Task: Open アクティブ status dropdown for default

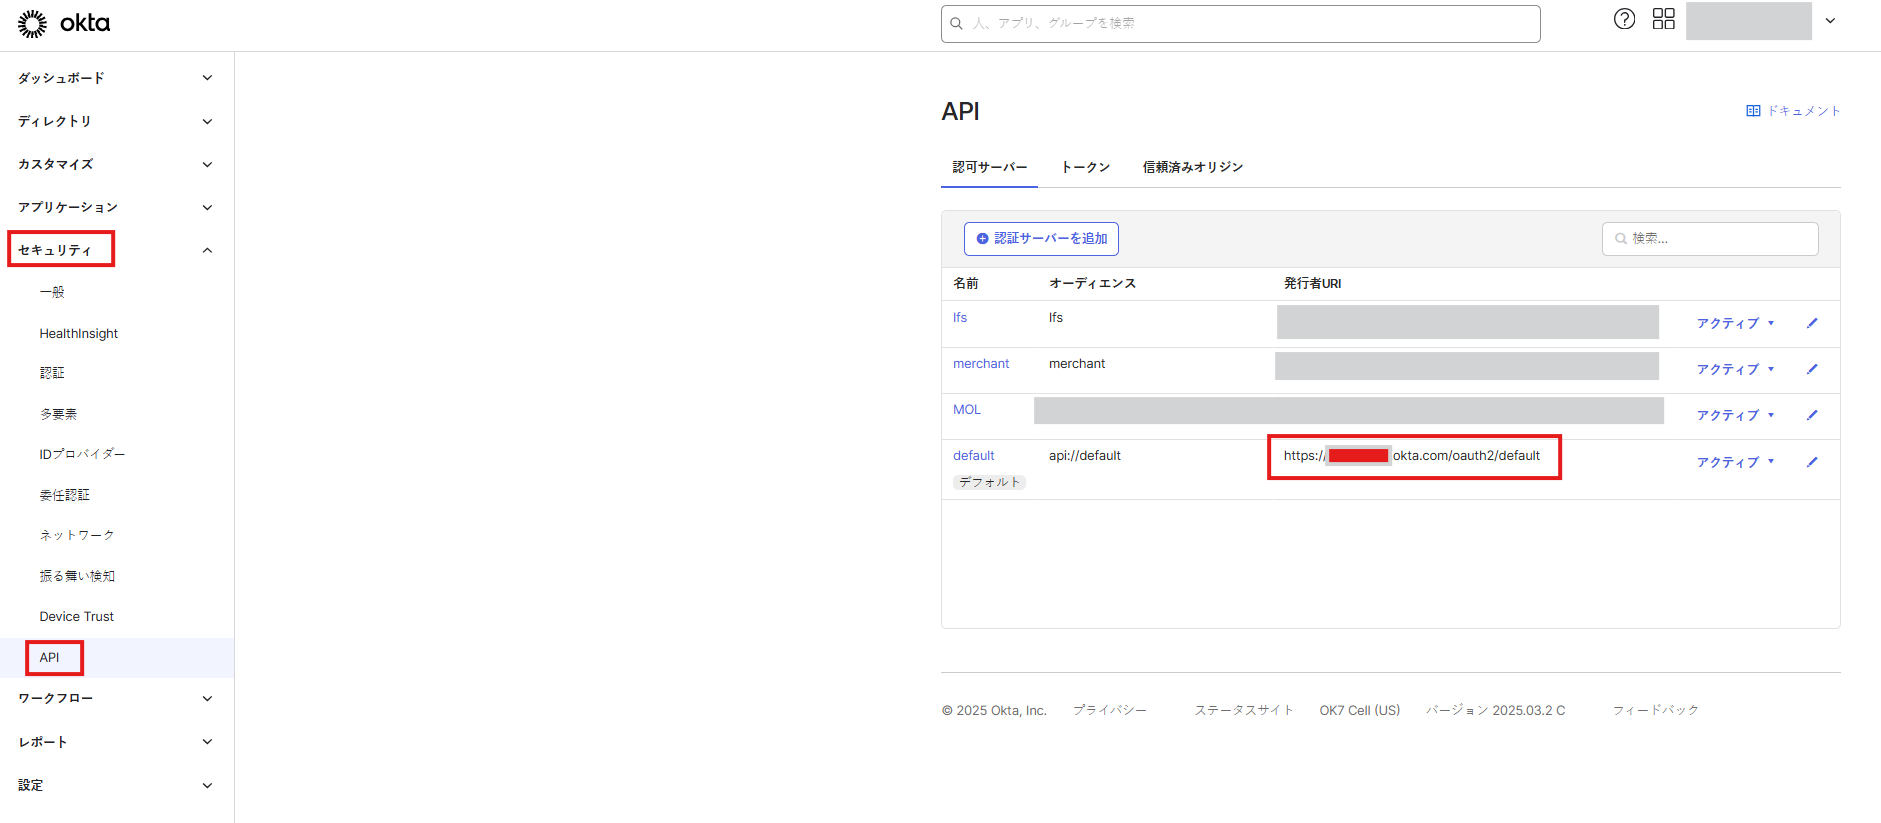Action: tap(1735, 462)
